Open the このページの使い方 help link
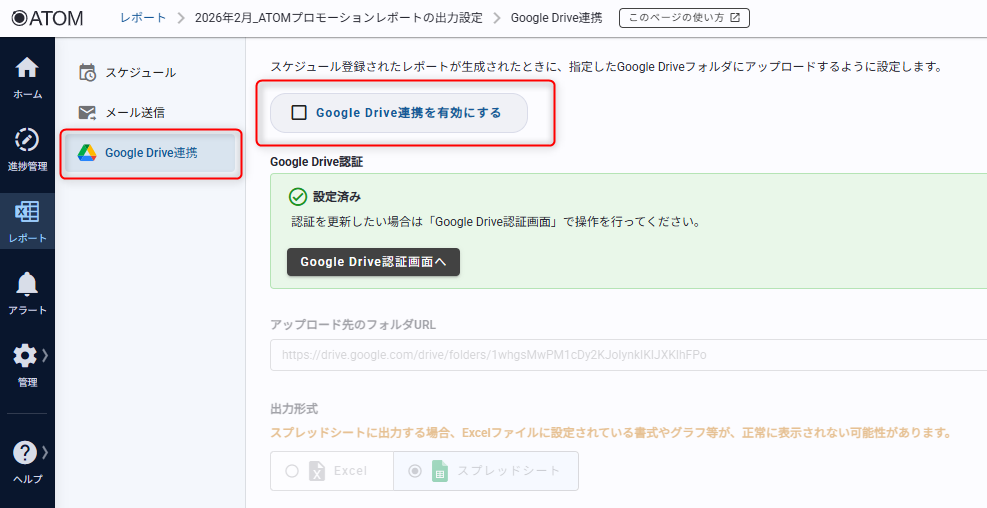The width and height of the screenshot is (987, 508). tap(684, 18)
